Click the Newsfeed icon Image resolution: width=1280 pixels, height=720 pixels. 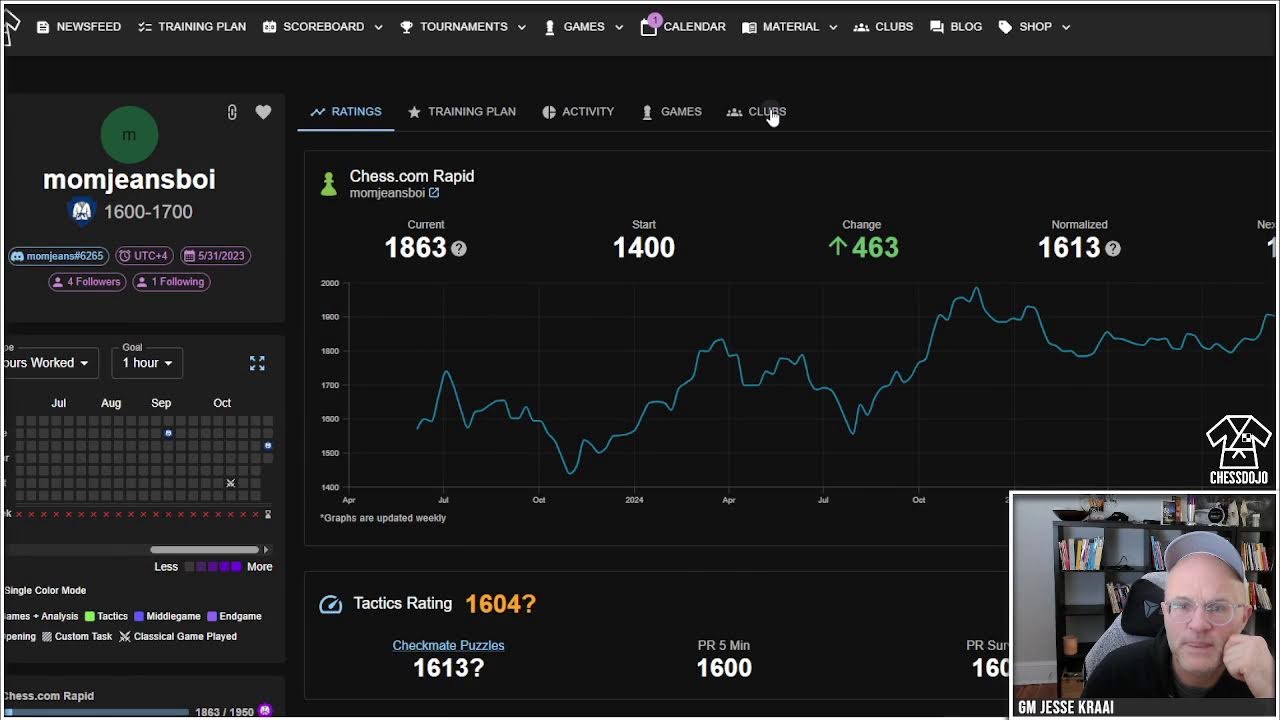pos(42,27)
